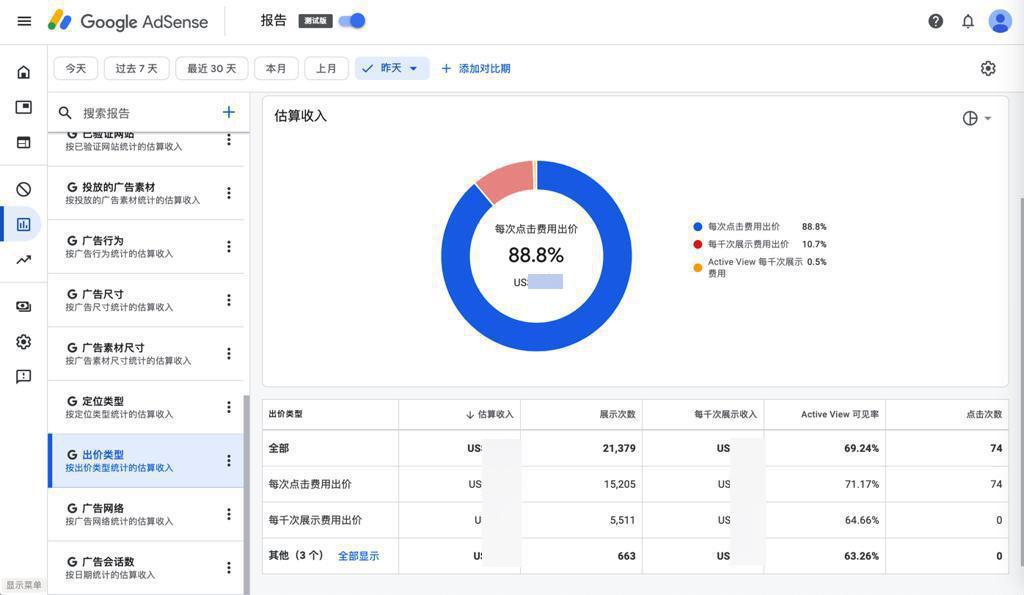
Task: Open the 广告素材尺寸 report
Action: (x=145, y=354)
